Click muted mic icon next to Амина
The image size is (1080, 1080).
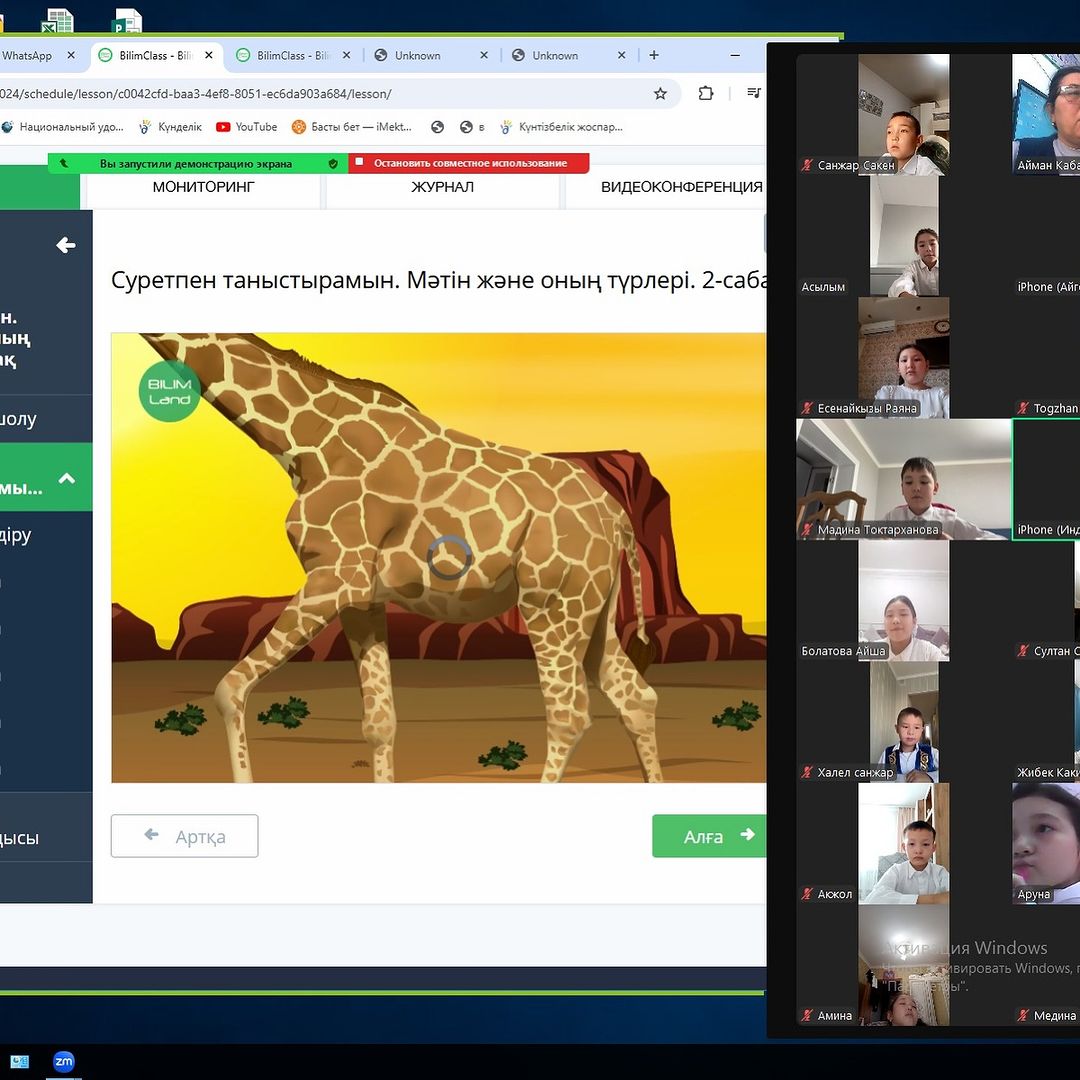click(x=807, y=1015)
